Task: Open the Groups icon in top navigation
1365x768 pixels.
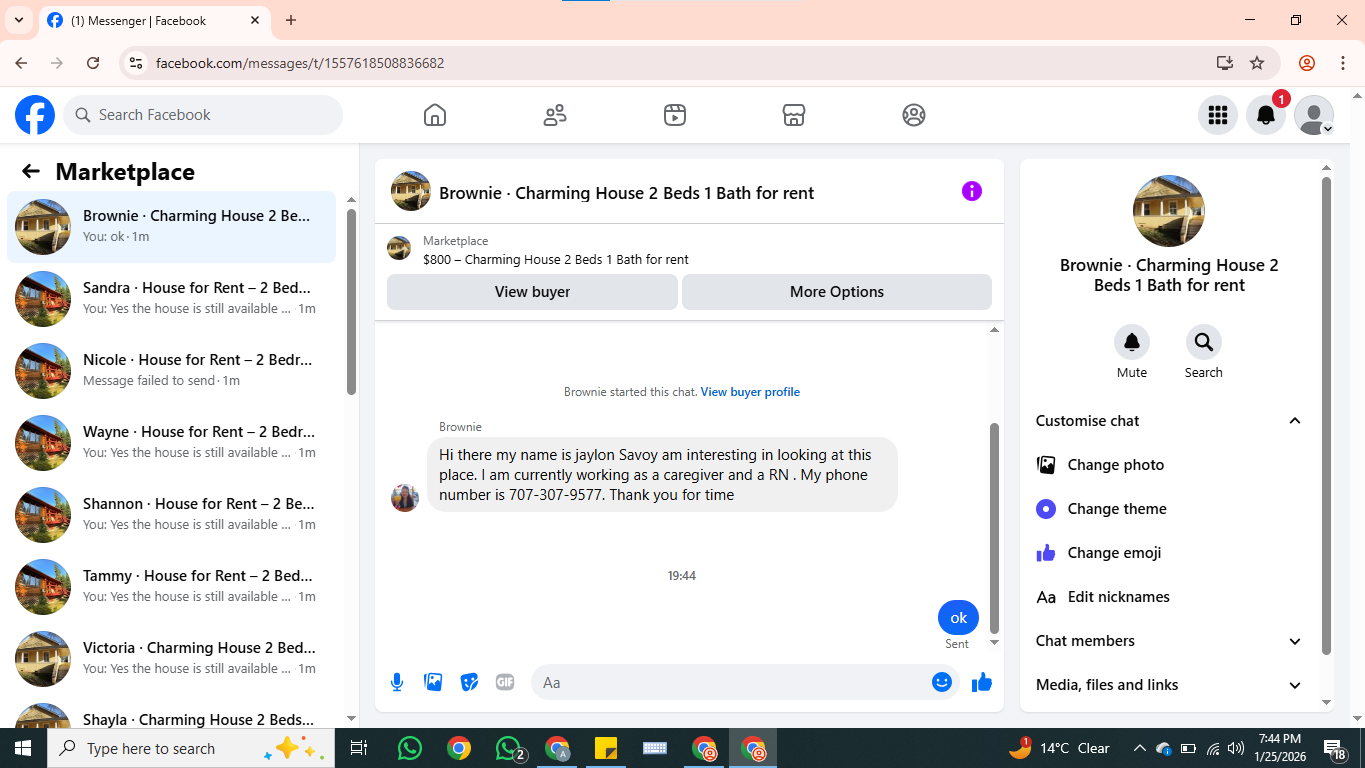Action: pos(914,115)
